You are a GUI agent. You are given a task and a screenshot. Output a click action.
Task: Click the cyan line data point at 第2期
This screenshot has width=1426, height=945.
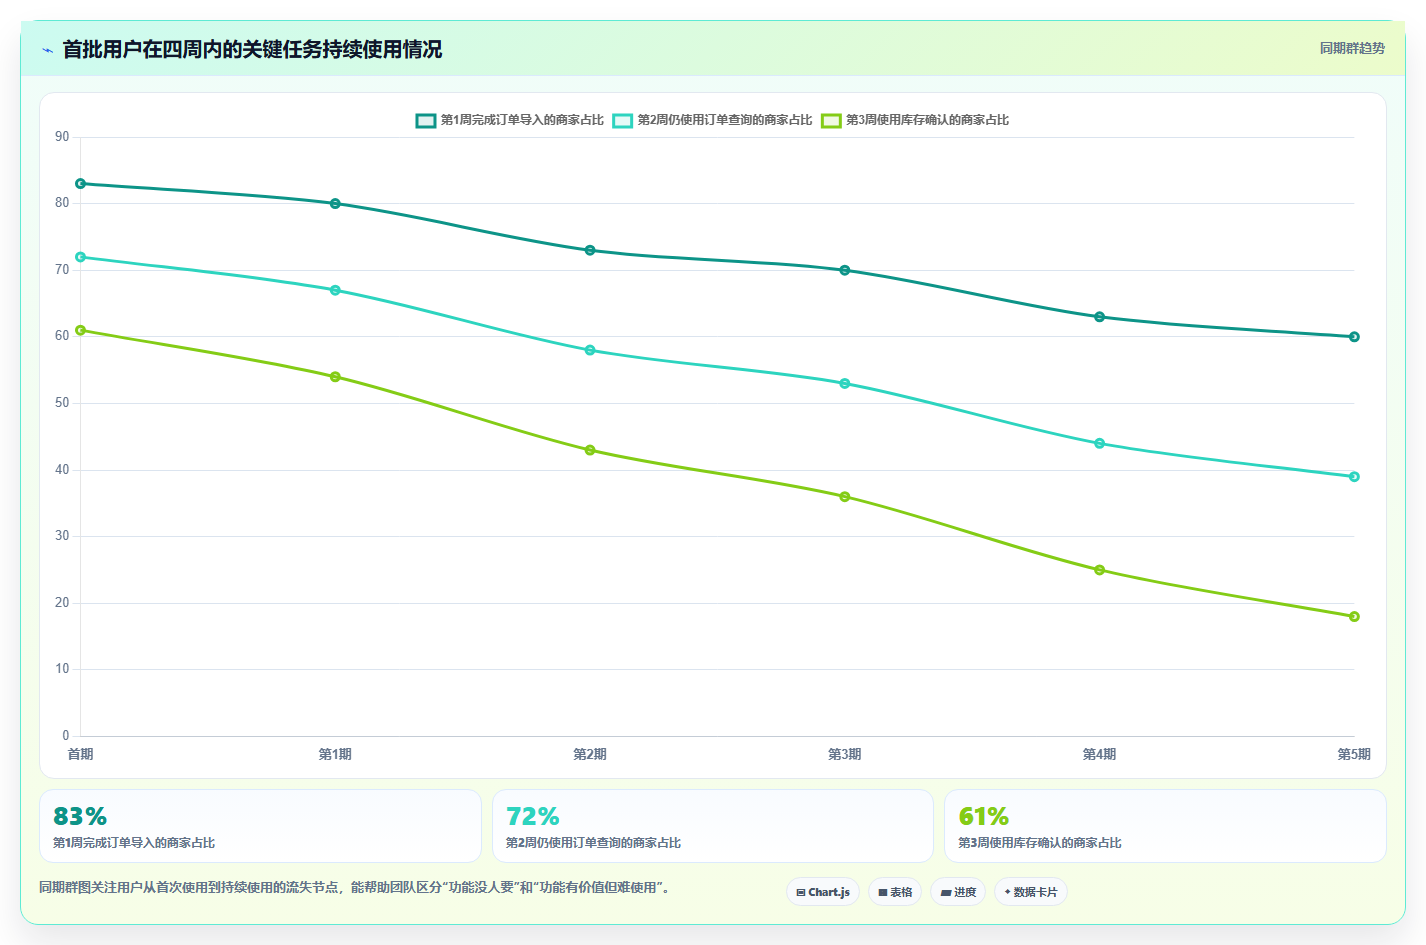coord(590,350)
